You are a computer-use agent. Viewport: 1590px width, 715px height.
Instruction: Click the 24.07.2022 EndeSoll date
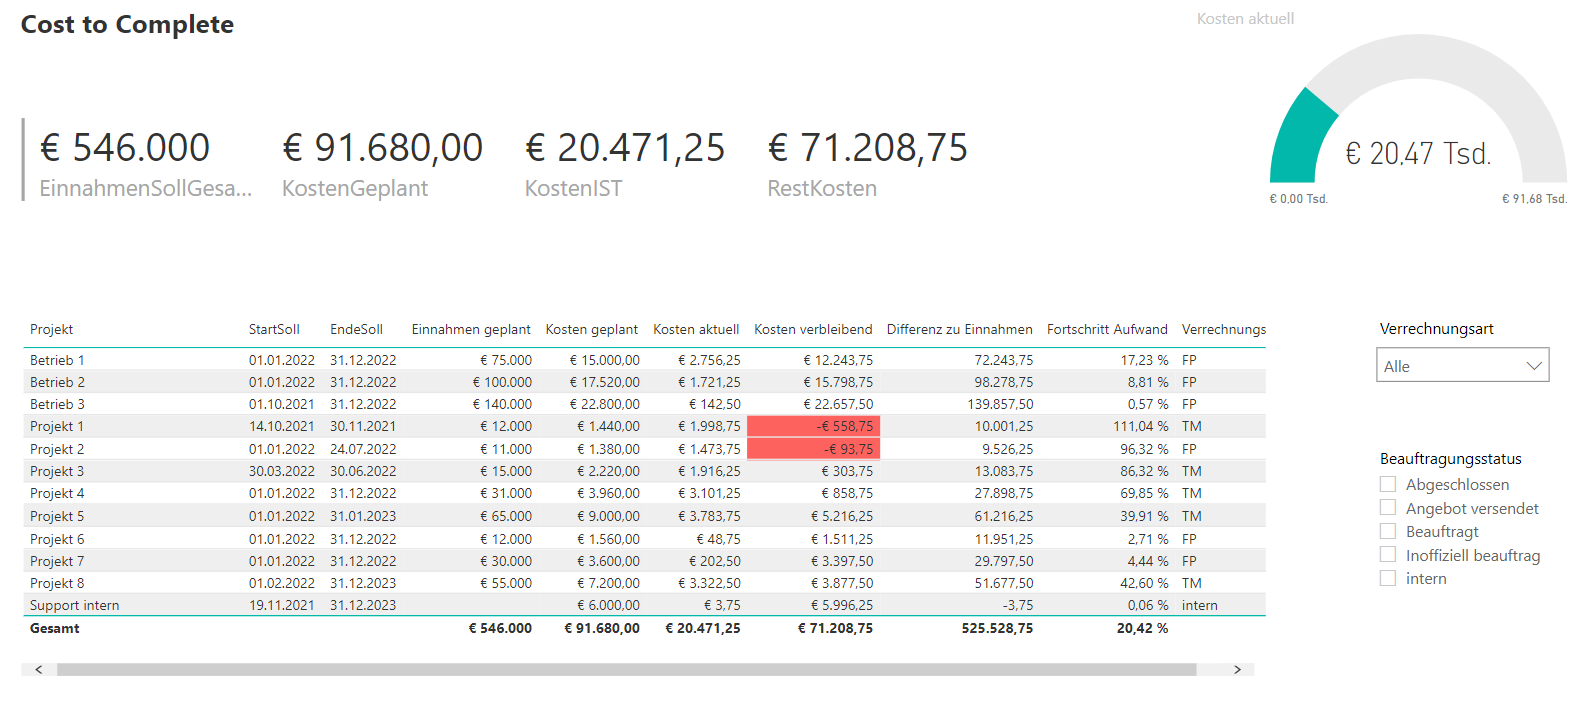[363, 449]
